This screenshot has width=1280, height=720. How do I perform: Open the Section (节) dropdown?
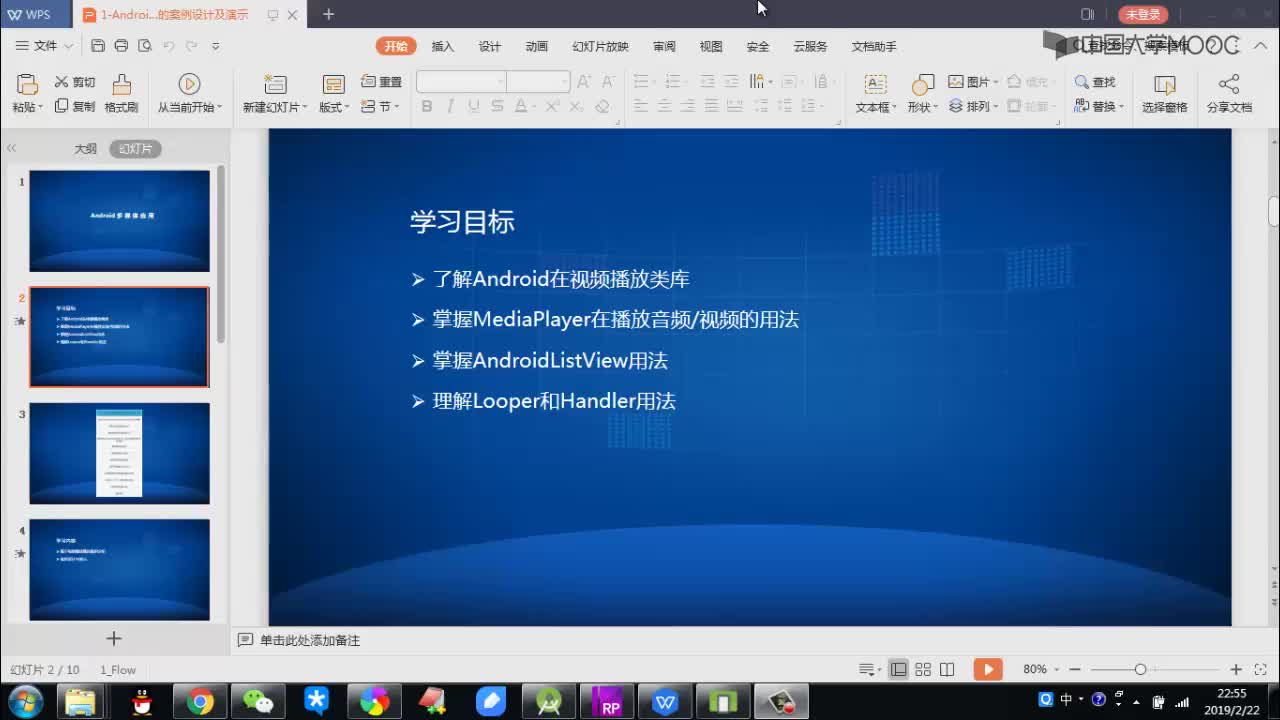(381, 106)
